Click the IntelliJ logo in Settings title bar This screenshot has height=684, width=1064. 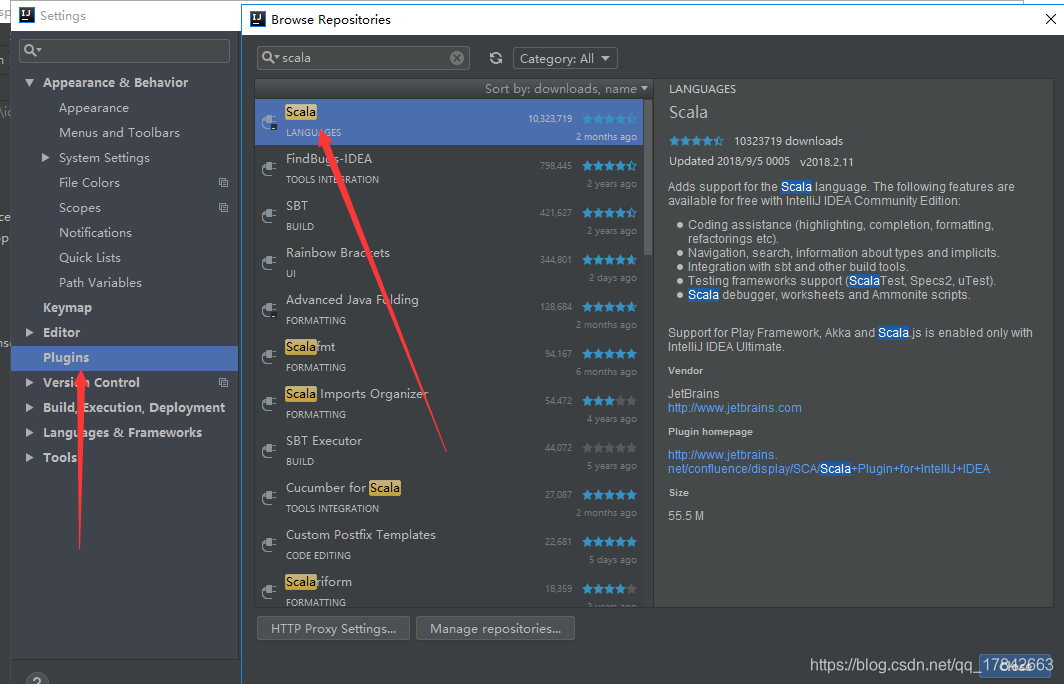point(26,15)
